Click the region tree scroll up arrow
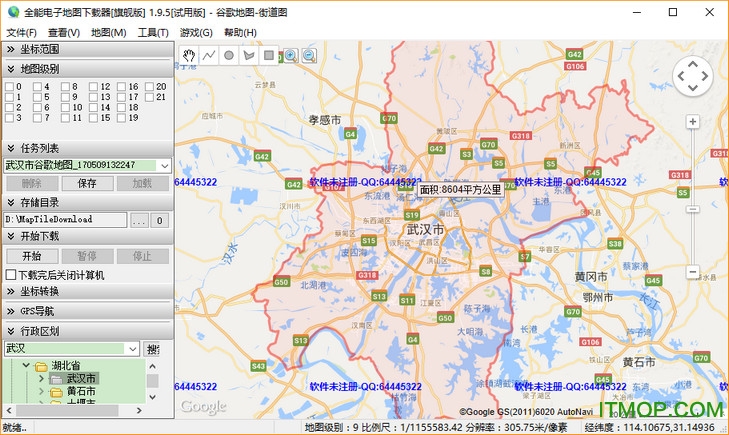The image size is (729, 435). [152, 367]
